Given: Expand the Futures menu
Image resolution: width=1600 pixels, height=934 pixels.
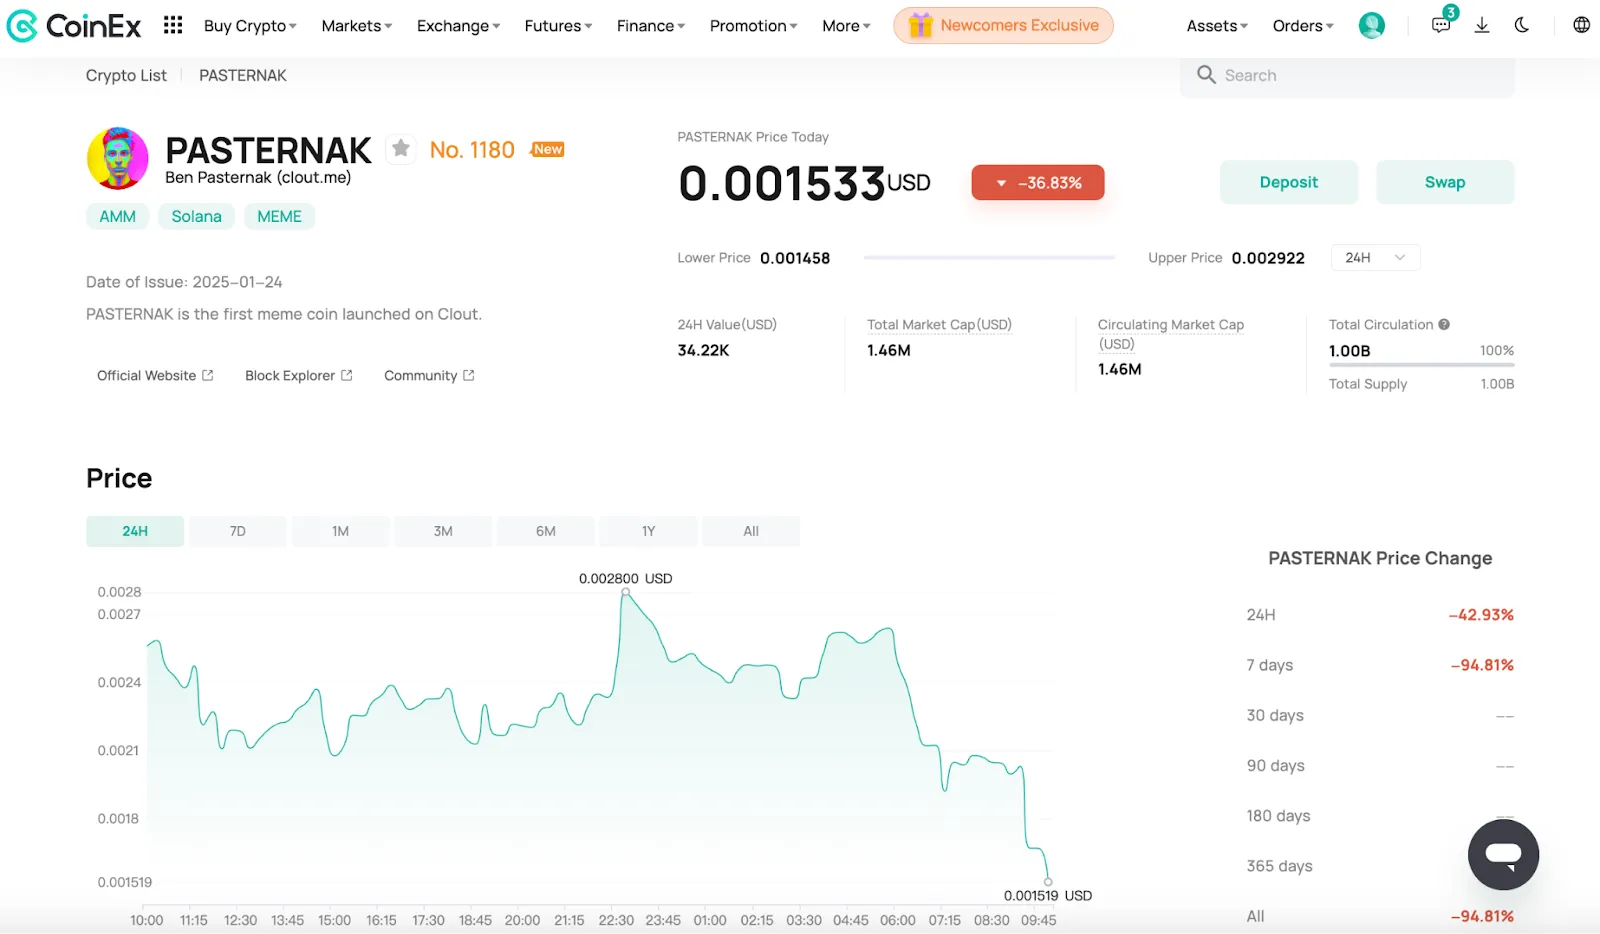Looking at the screenshot, I should click(x=558, y=26).
